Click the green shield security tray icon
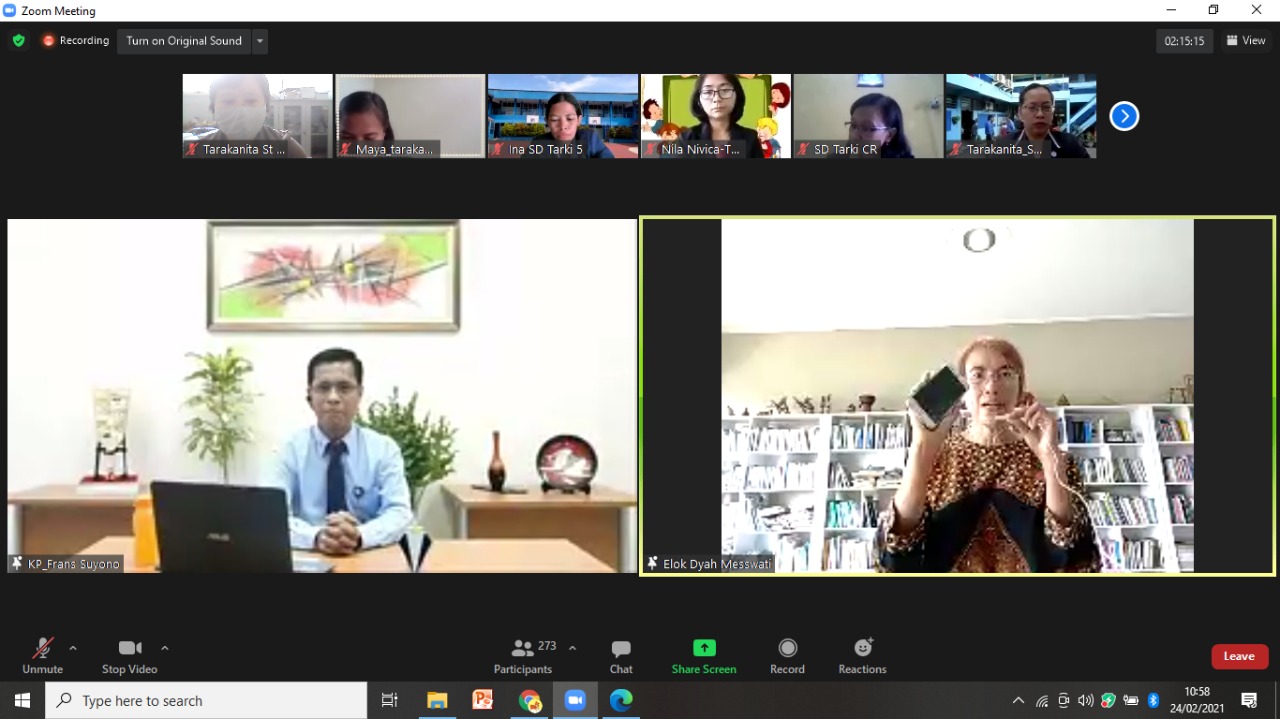The width and height of the screenshot is (1280, 719). (x=1108, y=700)
